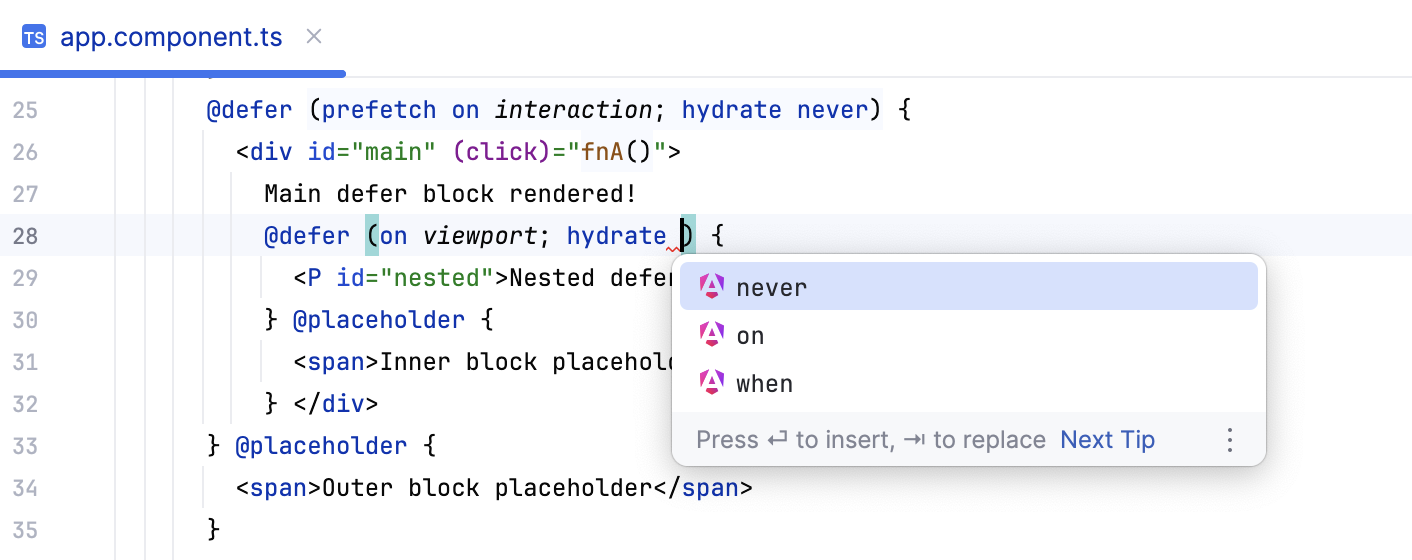
Task: Open the completion popup three-dot options menu
Action: click(1230, 440)
